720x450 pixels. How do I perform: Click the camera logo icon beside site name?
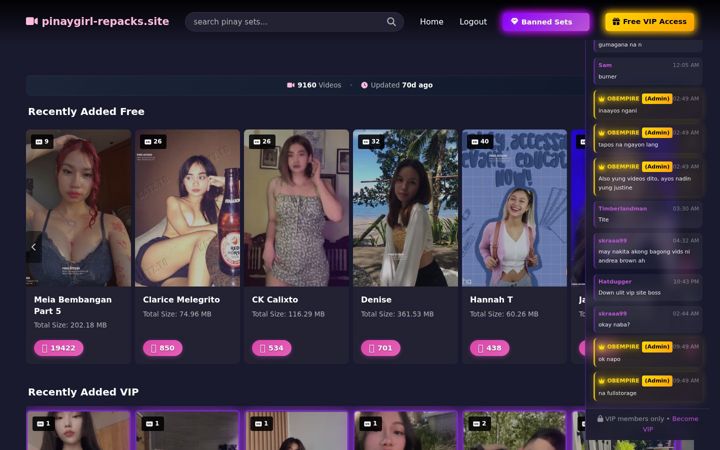(x=31, y=21)
